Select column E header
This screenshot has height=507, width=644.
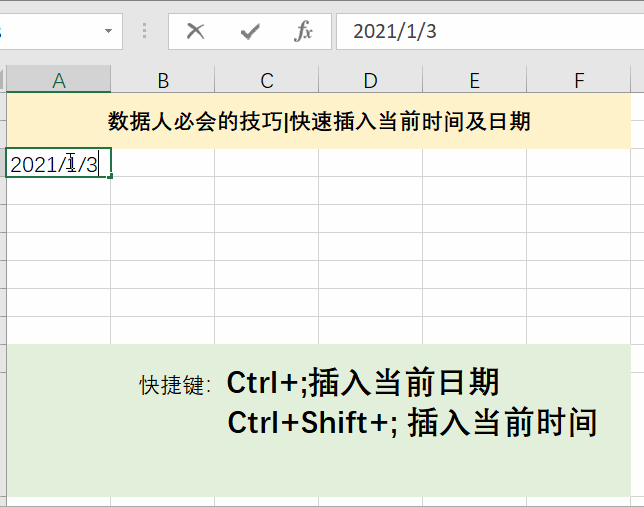coord(474,79)
